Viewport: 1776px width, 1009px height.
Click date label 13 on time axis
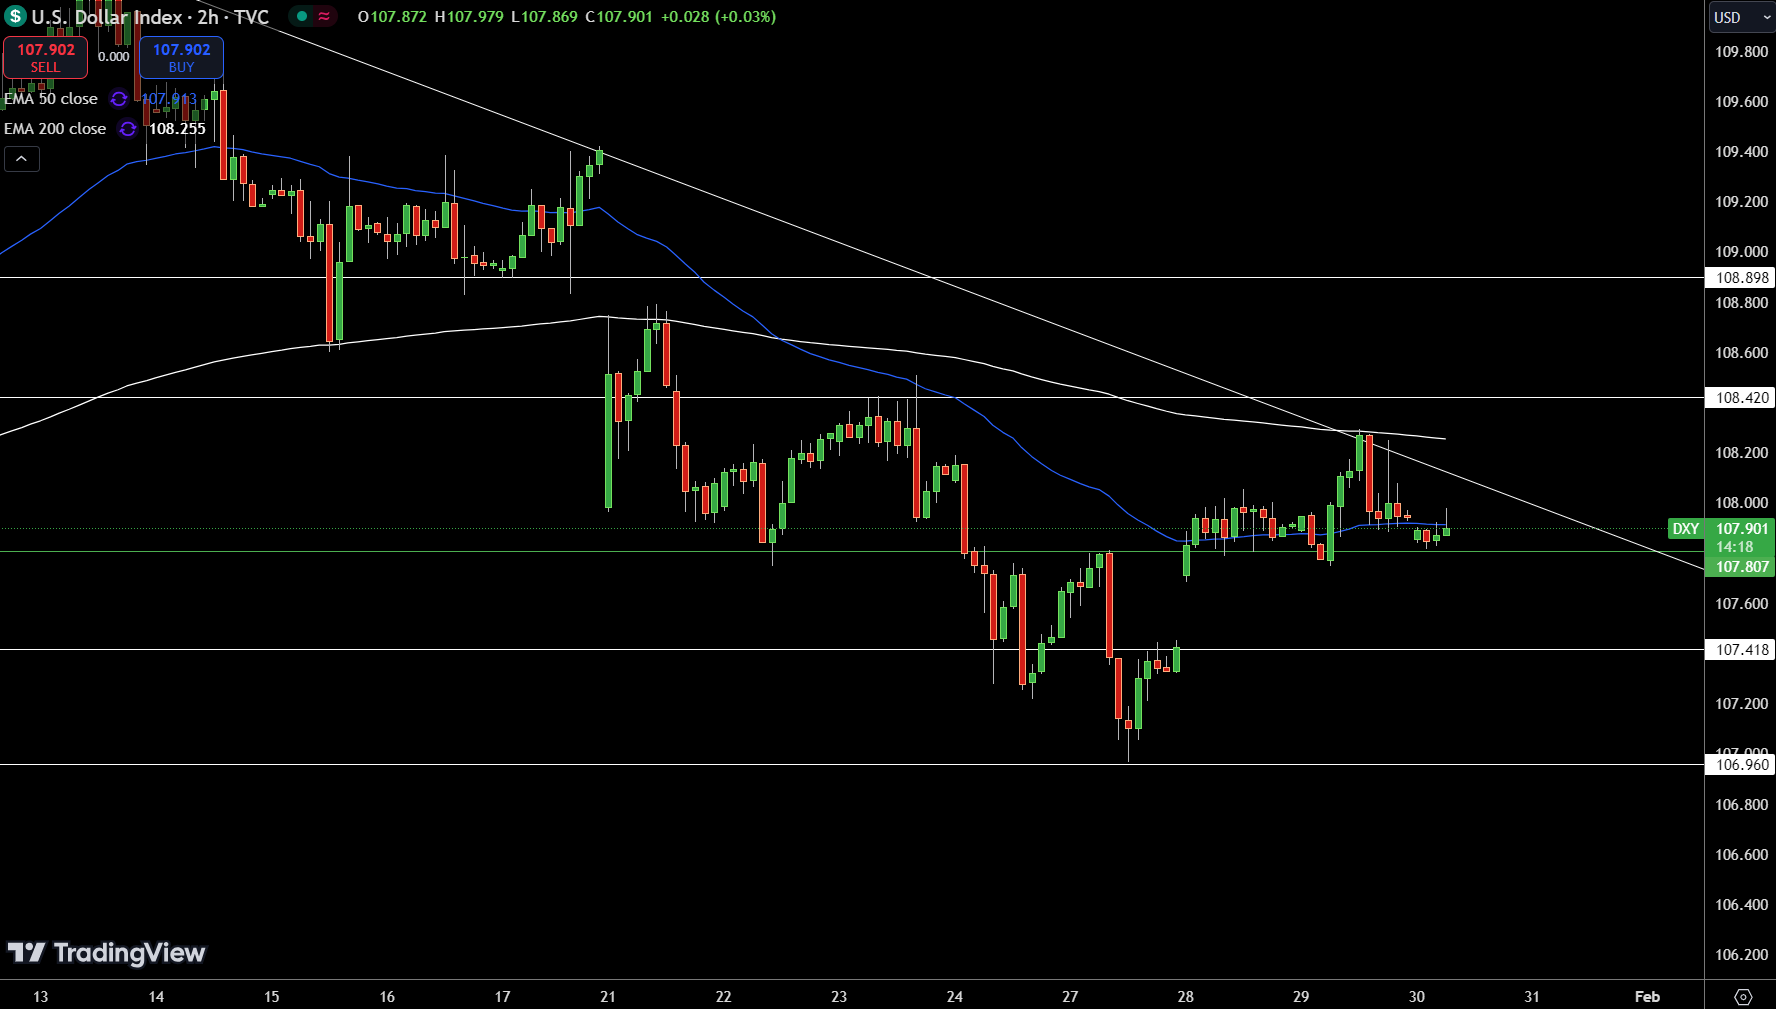pos(41,996)
